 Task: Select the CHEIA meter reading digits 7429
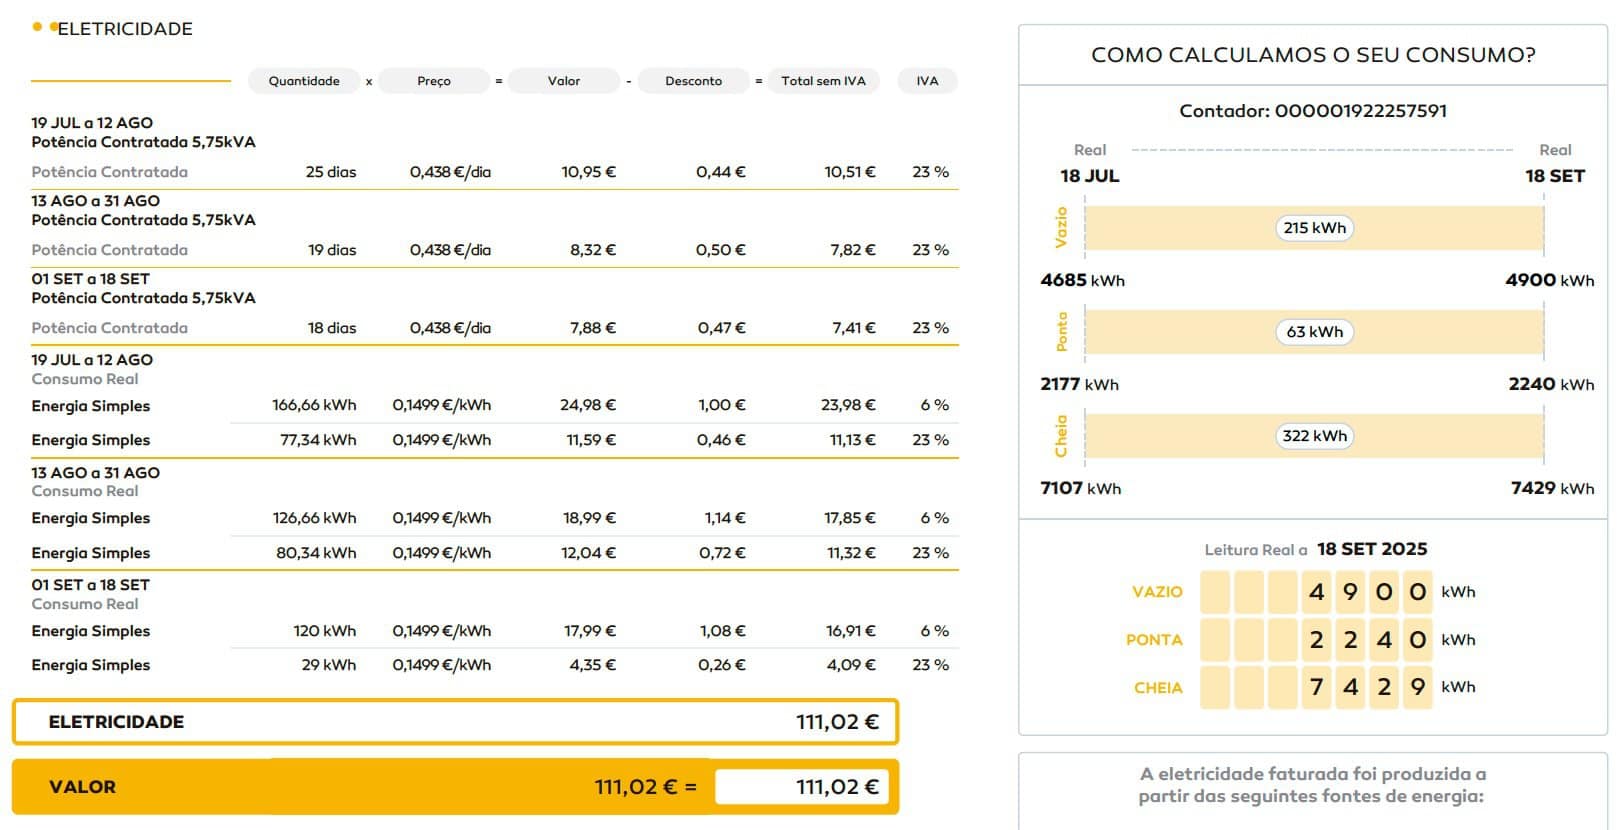point(1367,688)
